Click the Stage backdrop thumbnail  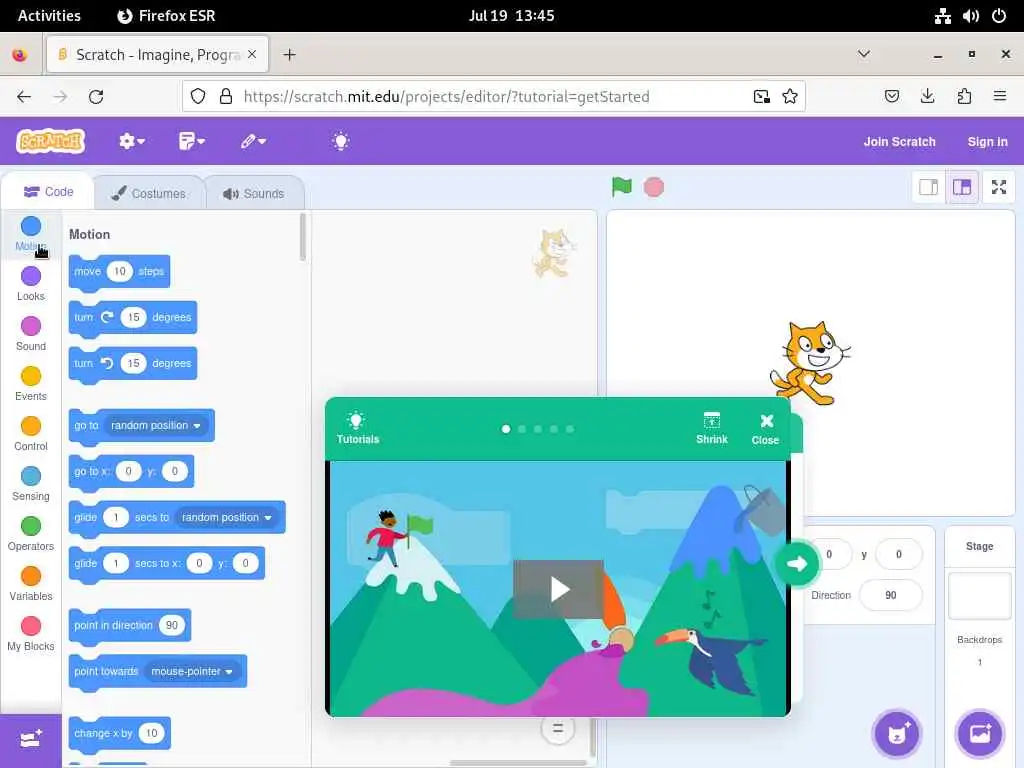pos(979,596)
